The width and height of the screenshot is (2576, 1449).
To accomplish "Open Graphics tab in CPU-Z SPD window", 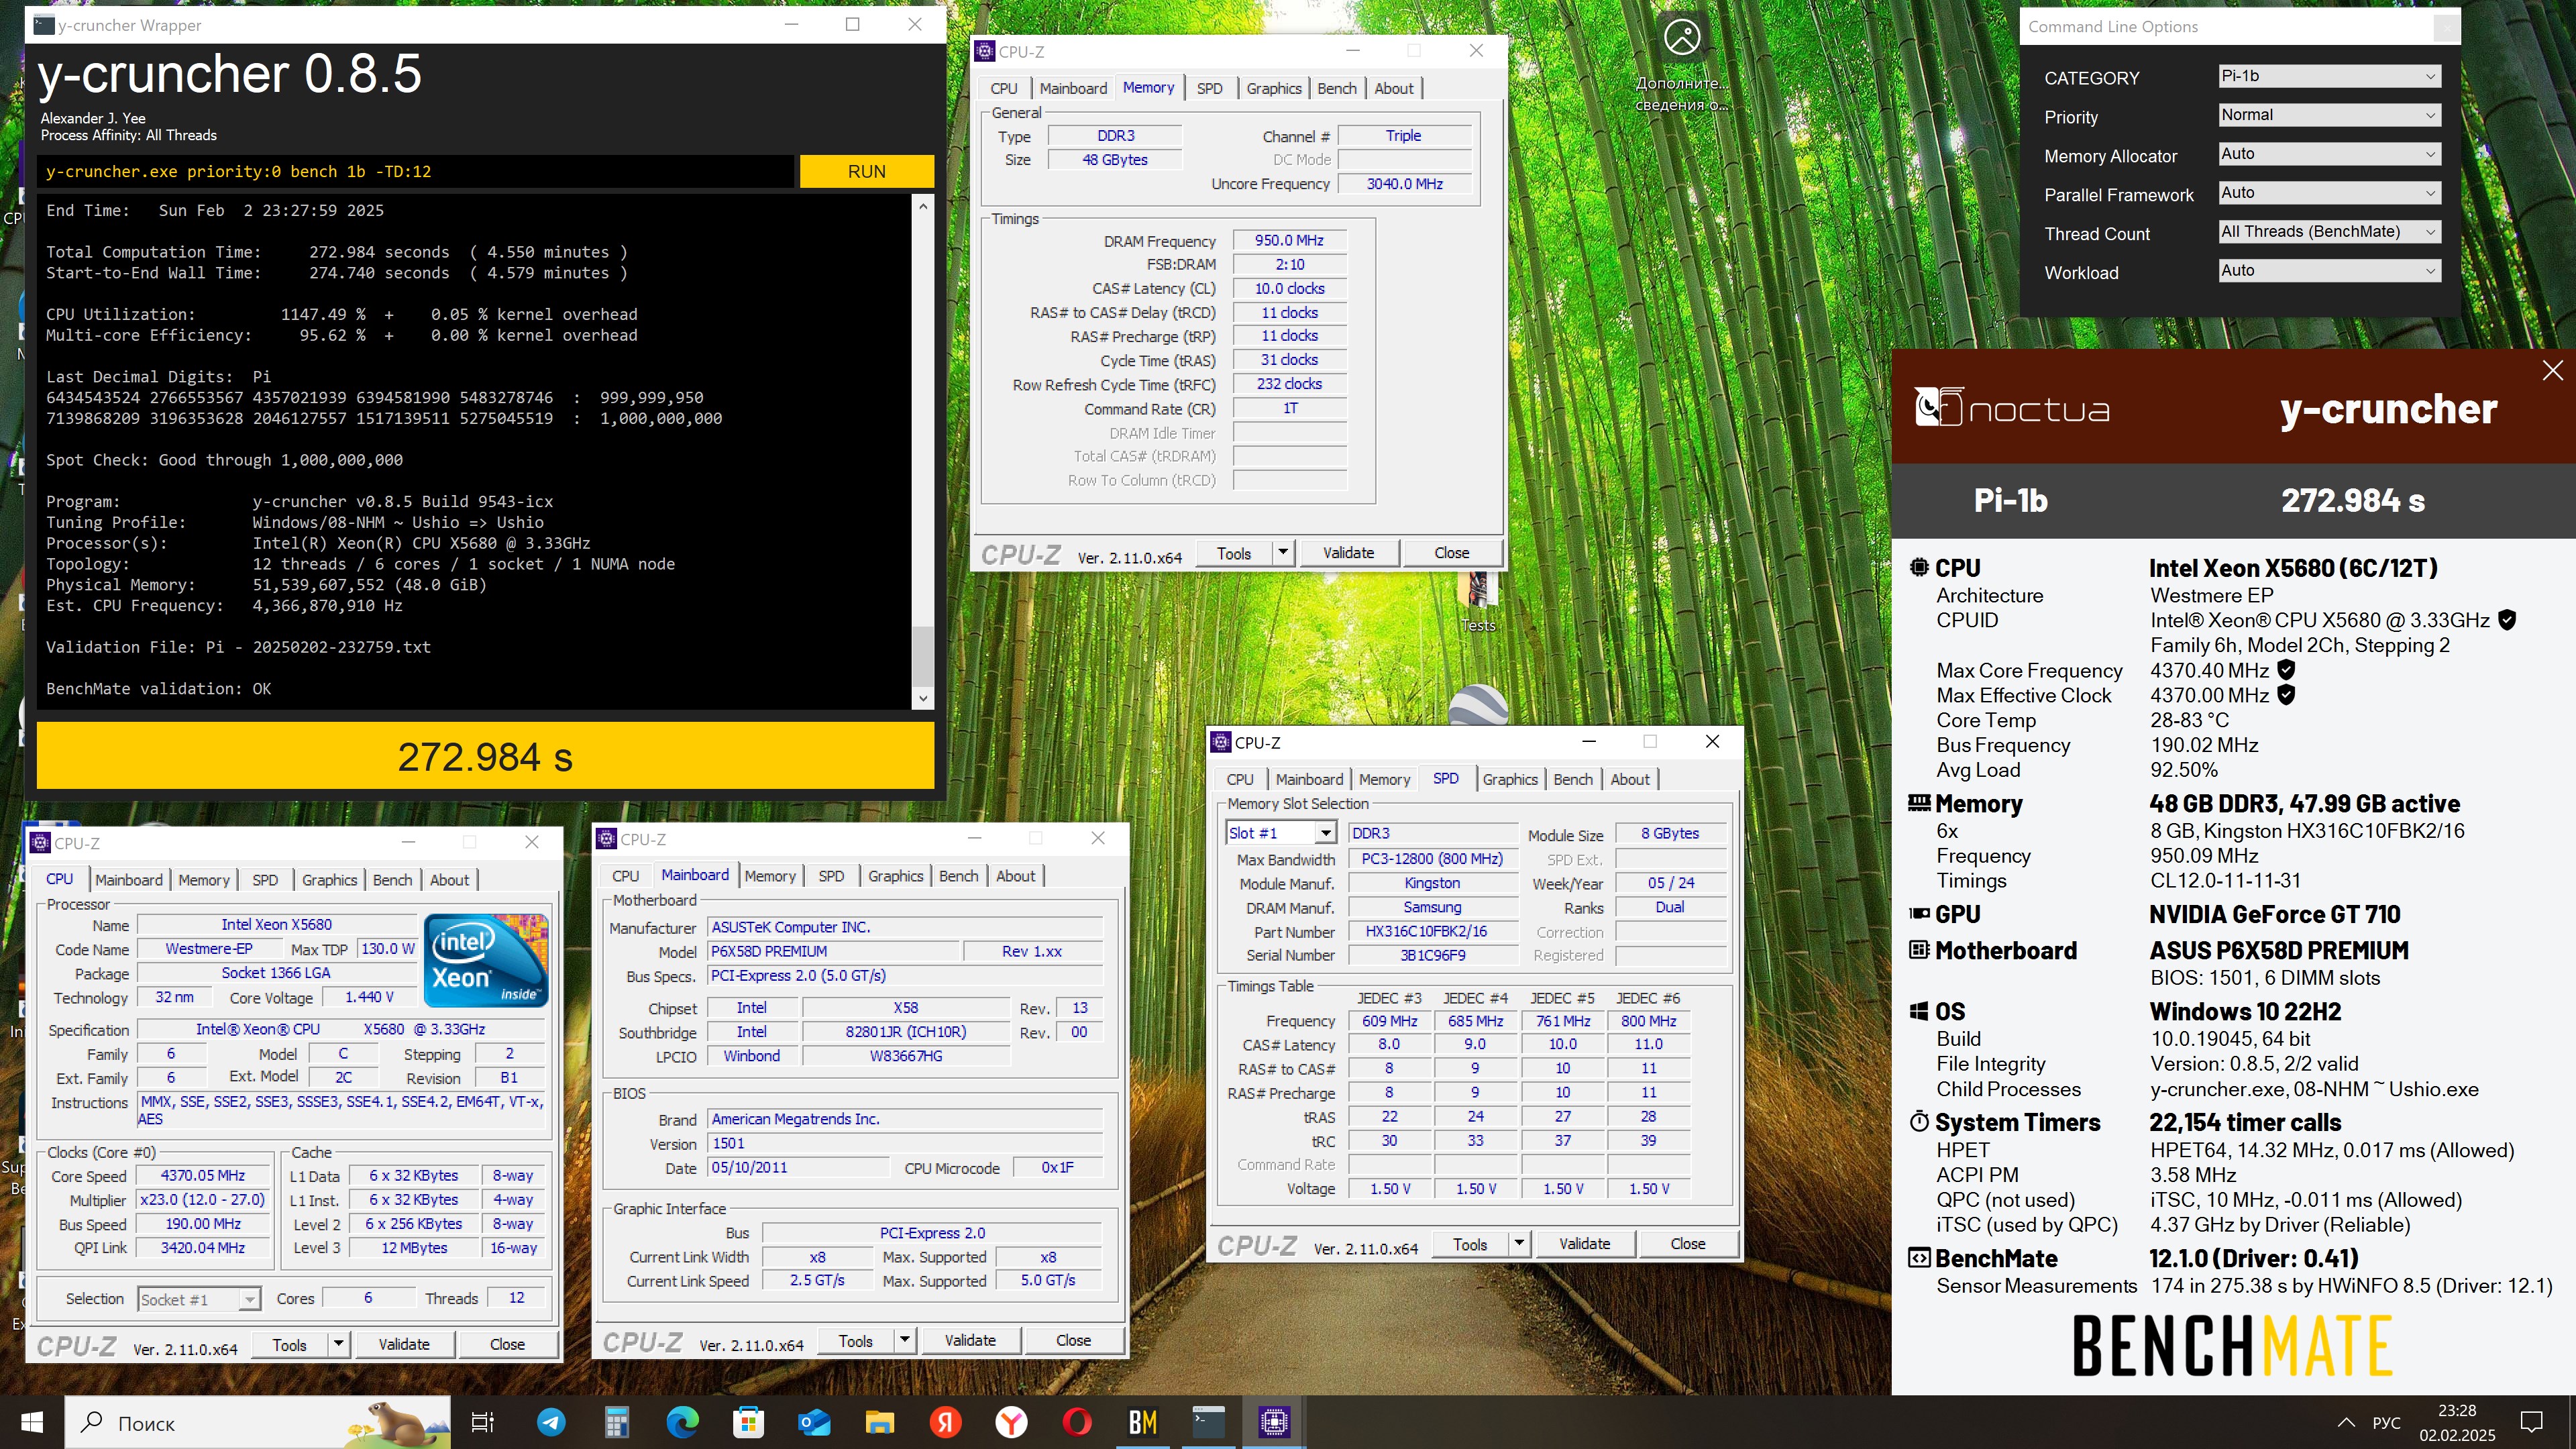I will [x=1509, y=779].
